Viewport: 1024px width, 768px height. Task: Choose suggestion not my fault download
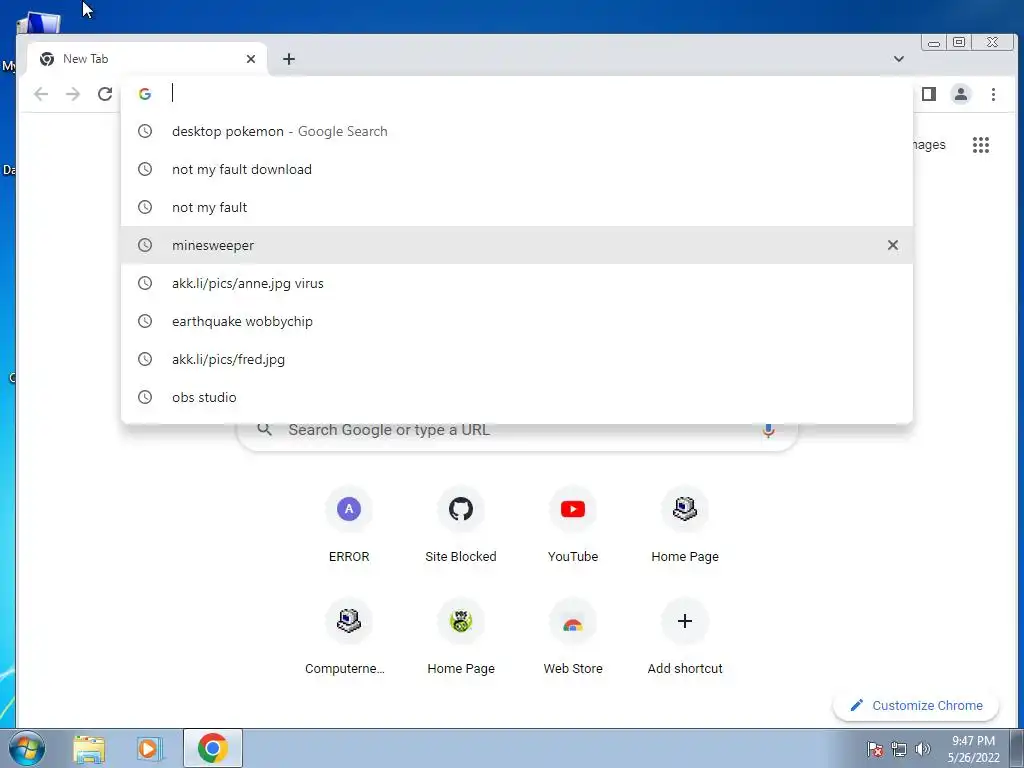point(517,169)
